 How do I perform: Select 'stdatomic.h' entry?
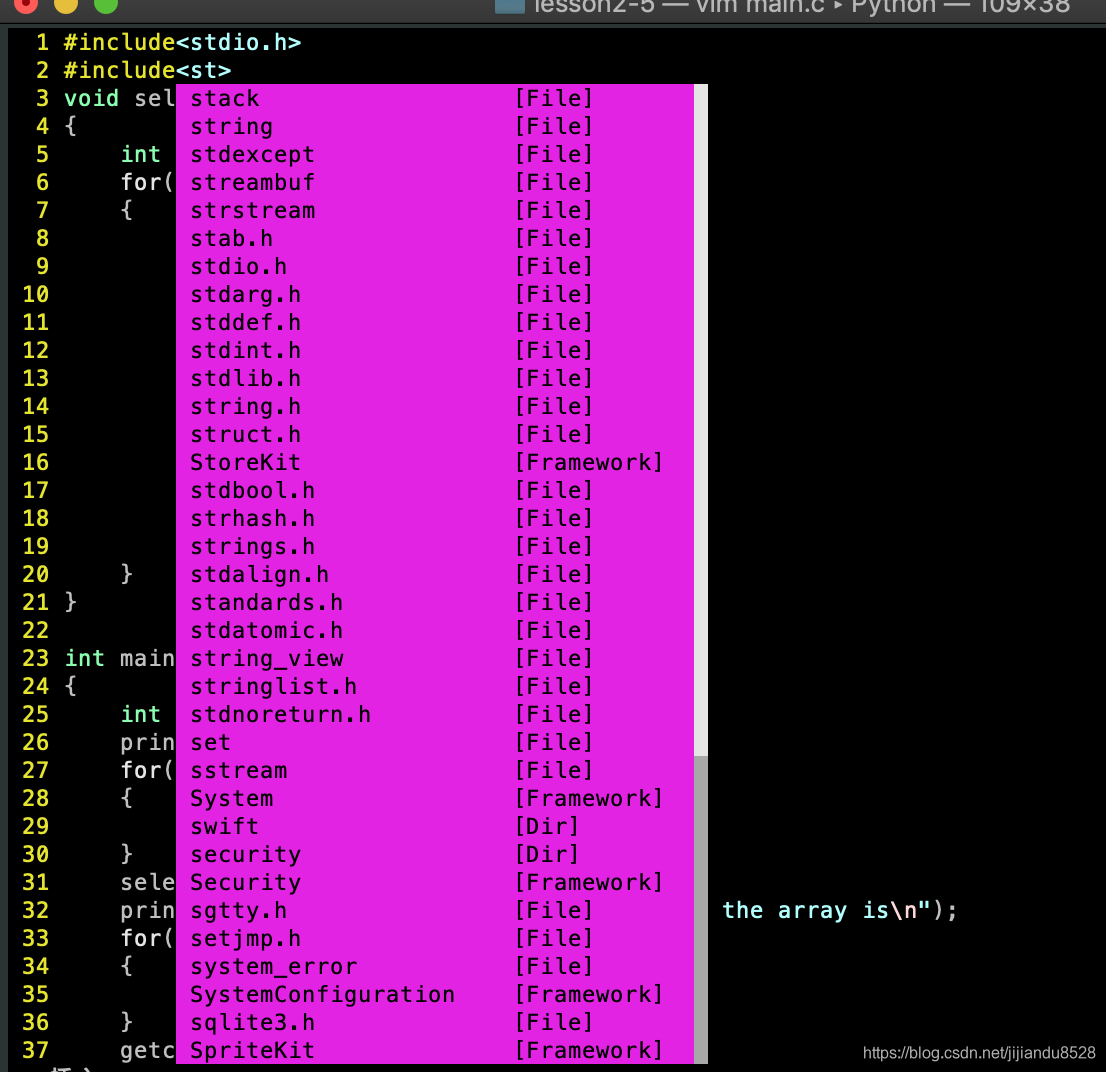pos(434,630)
